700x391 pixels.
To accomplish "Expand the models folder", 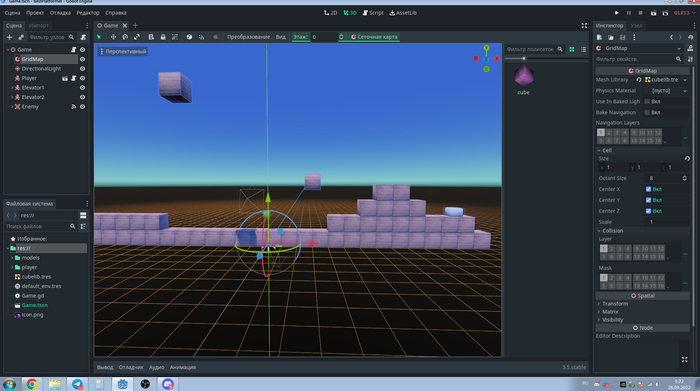I will 12,258.
